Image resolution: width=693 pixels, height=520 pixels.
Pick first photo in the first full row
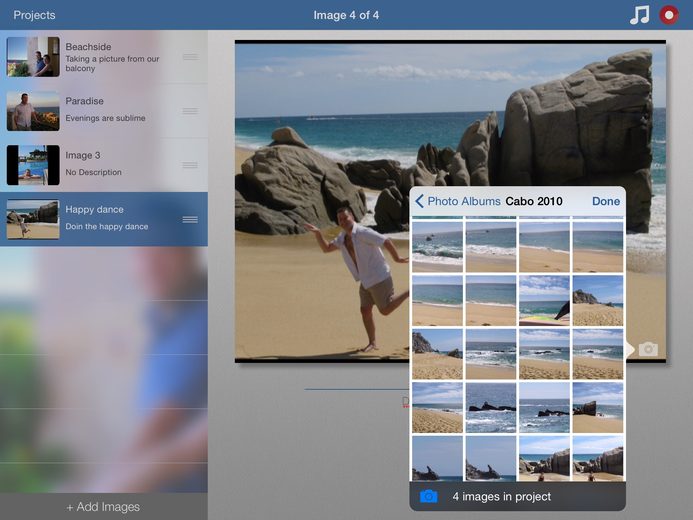coord(437,247)
